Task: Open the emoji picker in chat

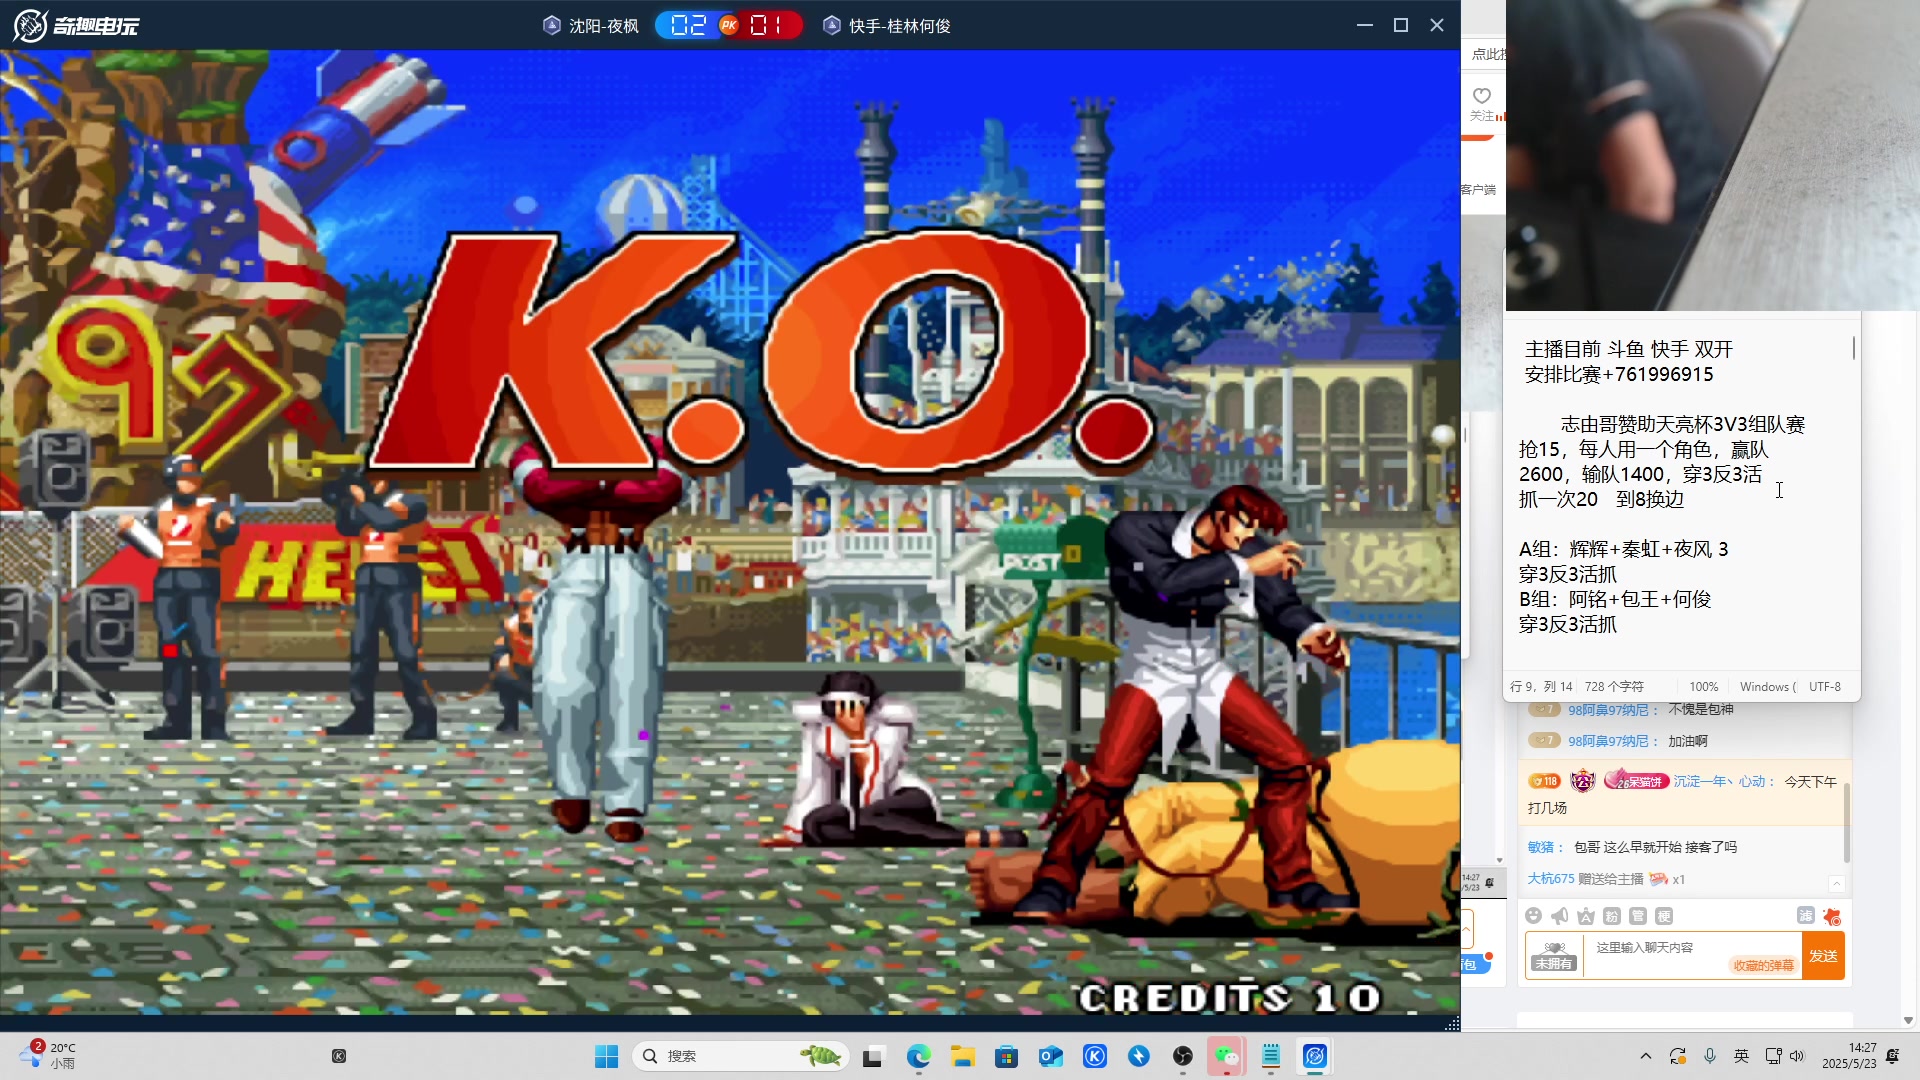Action: [1533, 916]
